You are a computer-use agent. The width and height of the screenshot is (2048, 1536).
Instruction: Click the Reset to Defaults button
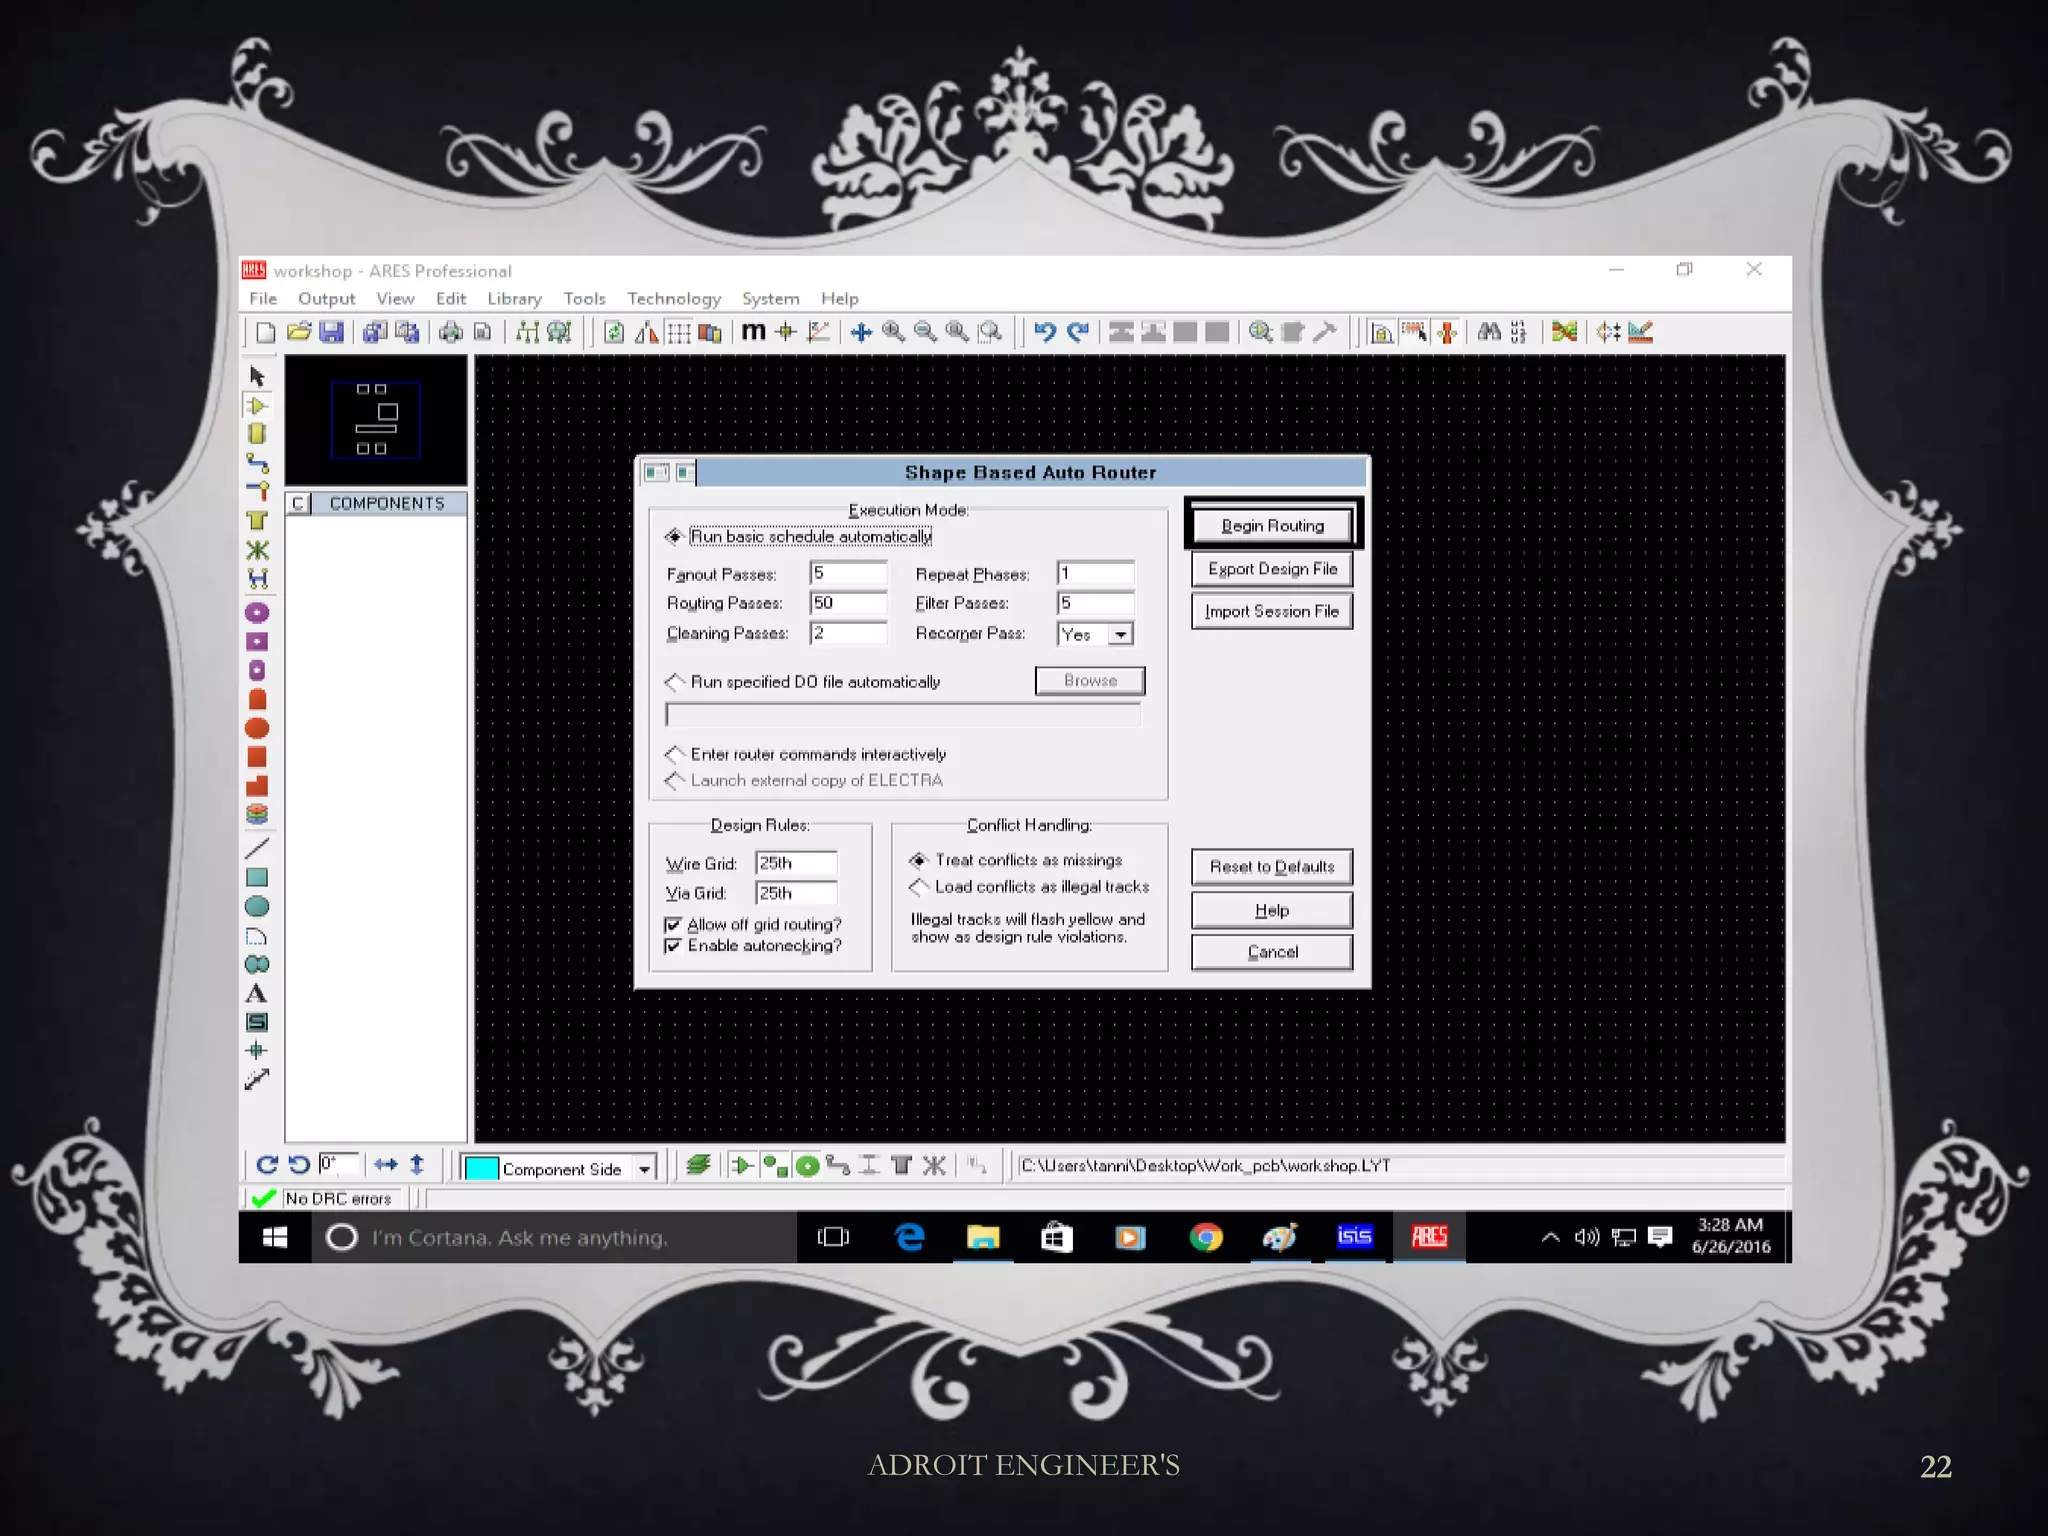point(1271,867)
